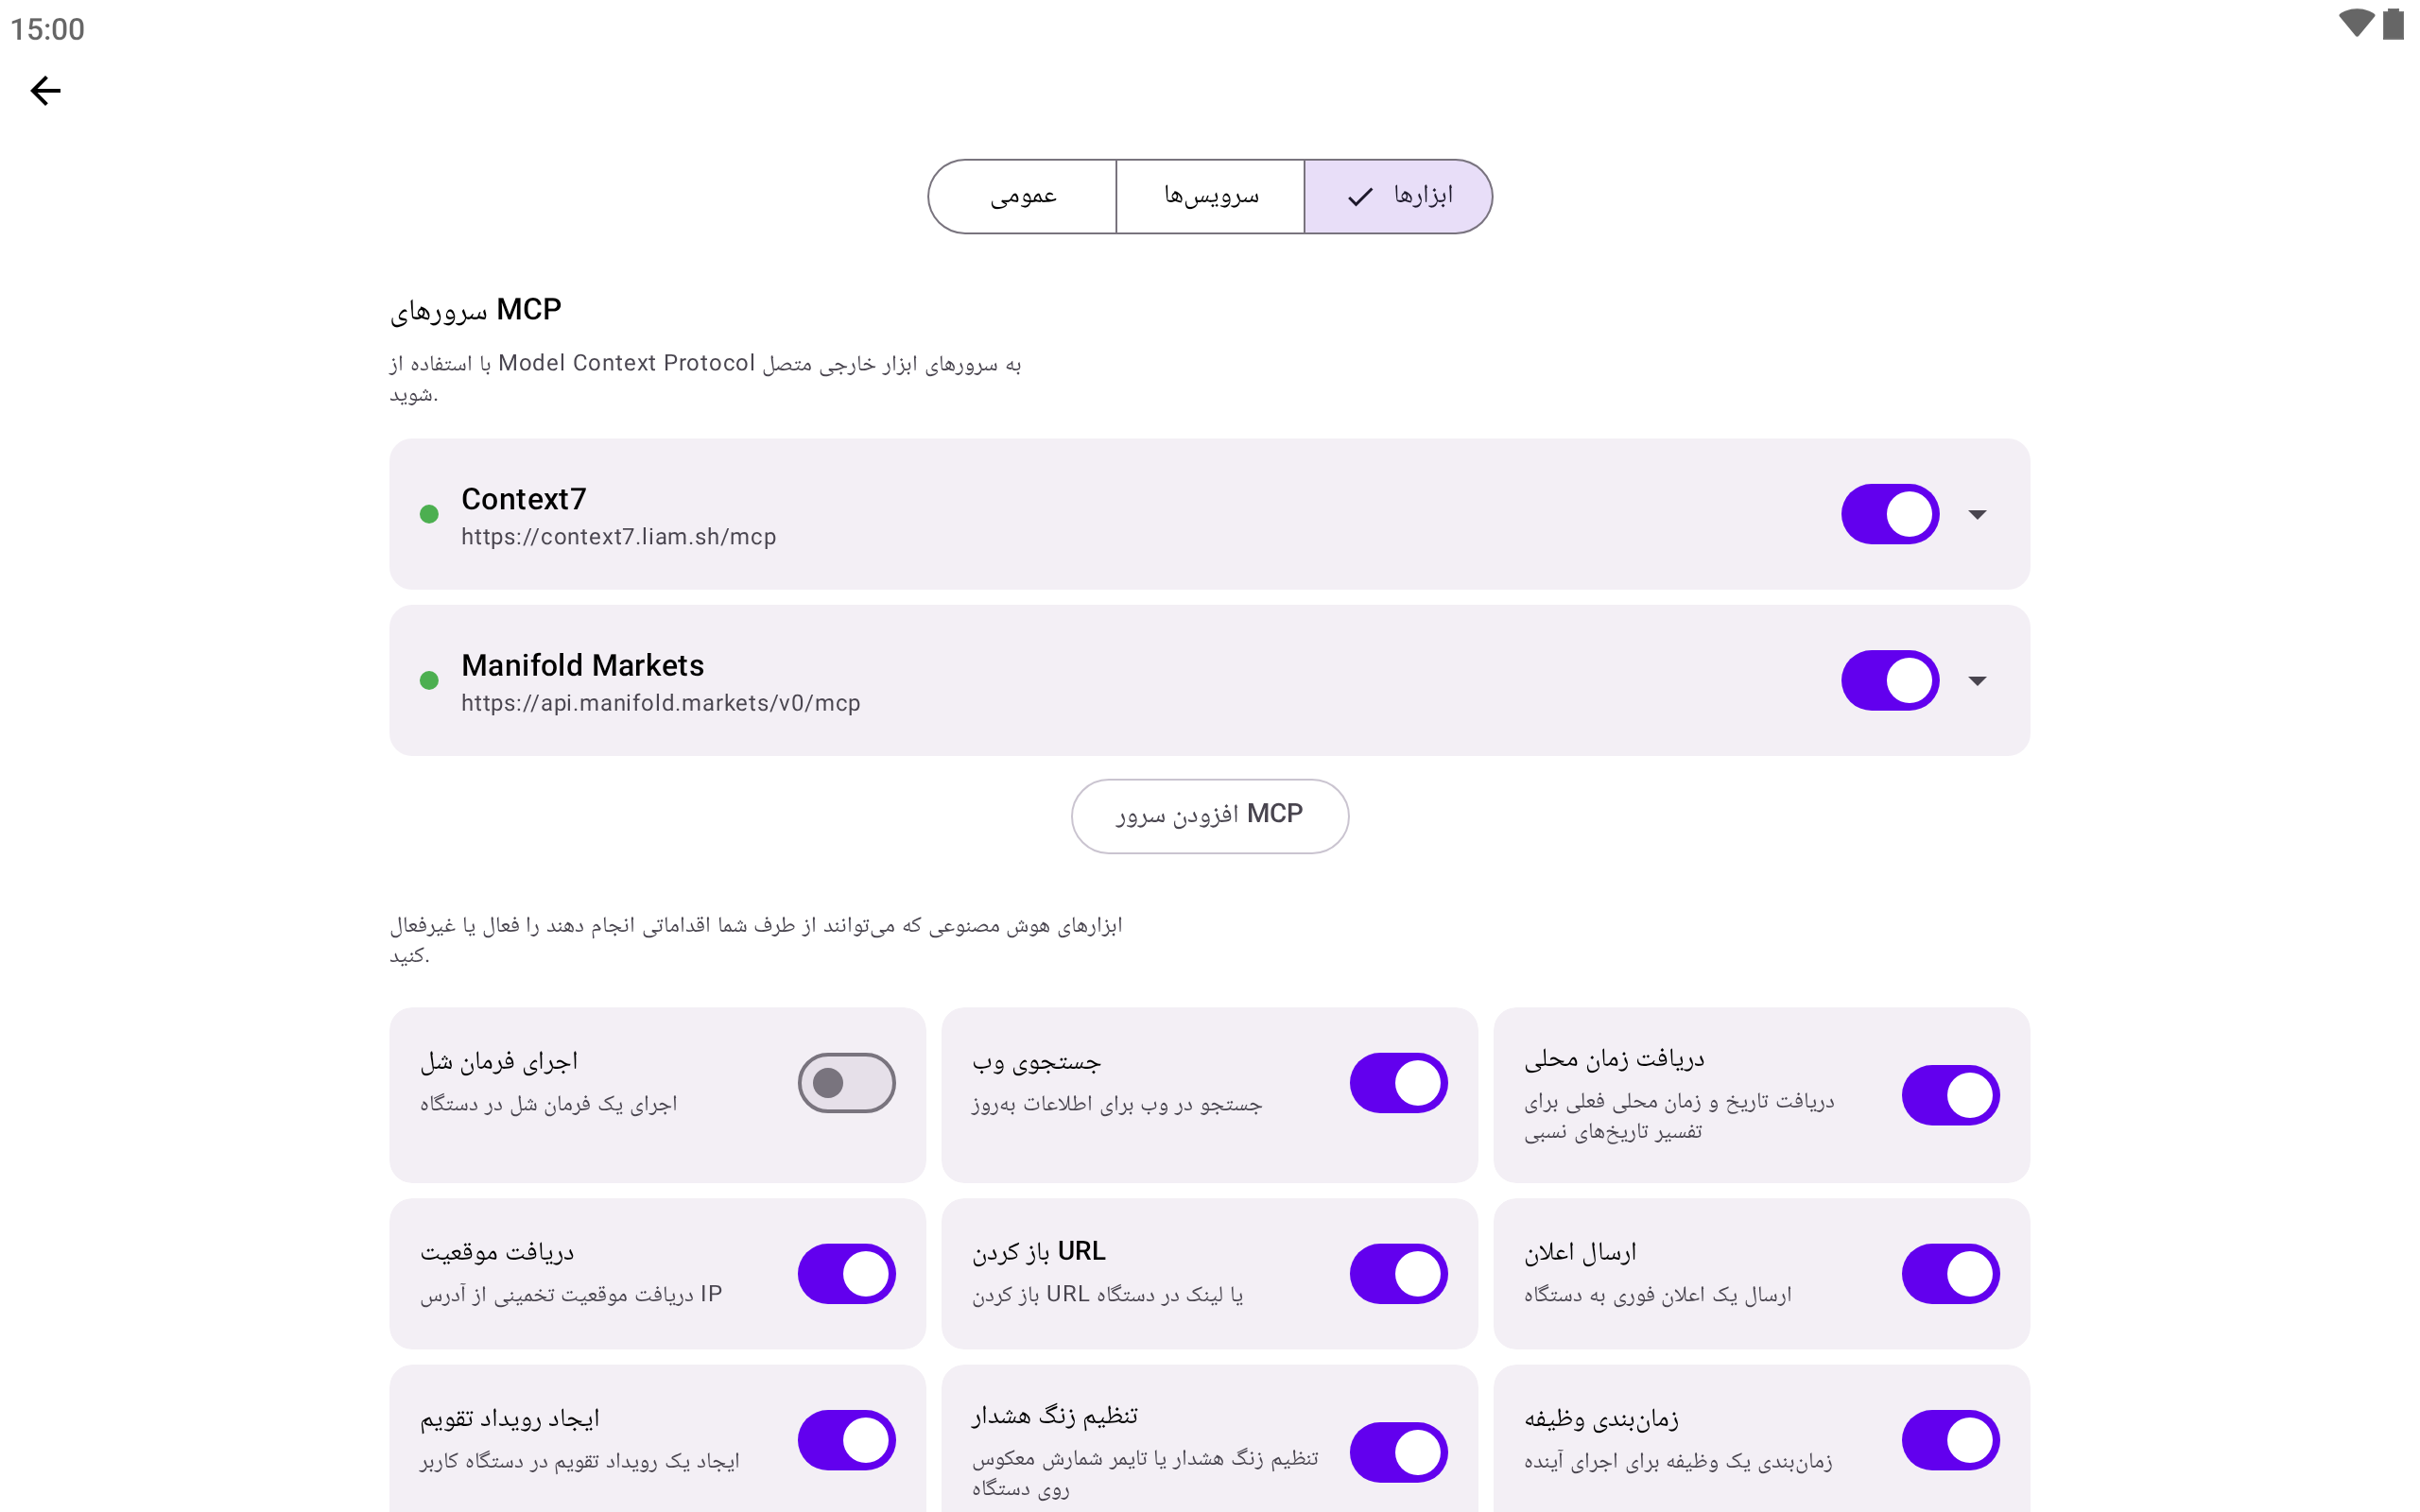Expand the Manifold Markets dropdown arrow
Viewport: 2420px width, 1512px height.
(1977, 680)
